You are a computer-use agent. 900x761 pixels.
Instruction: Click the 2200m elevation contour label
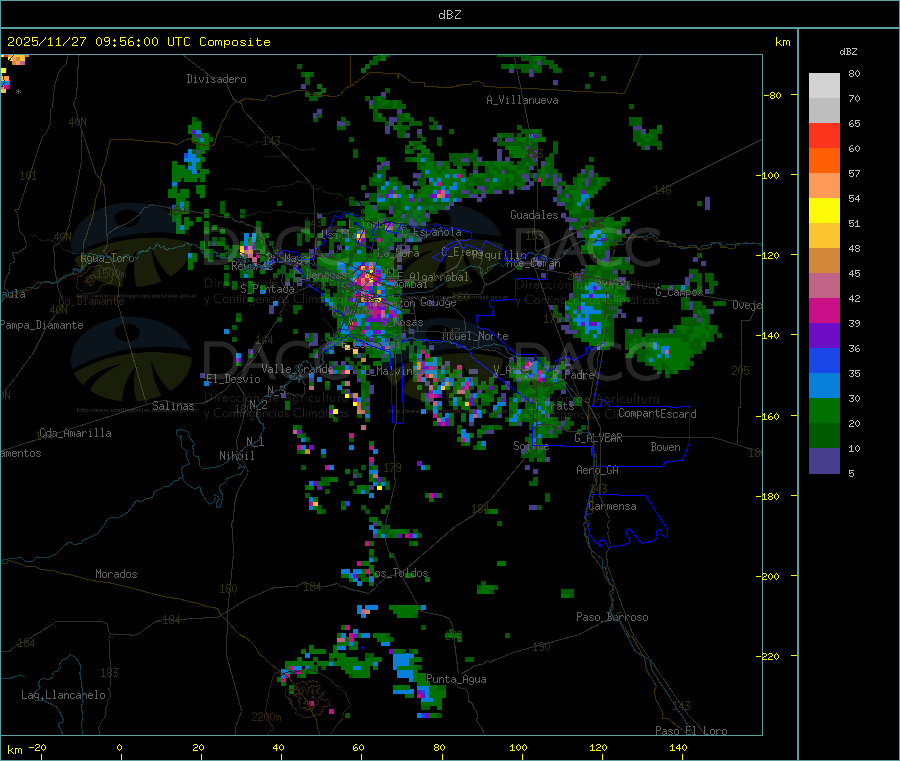tap(266, 717)
